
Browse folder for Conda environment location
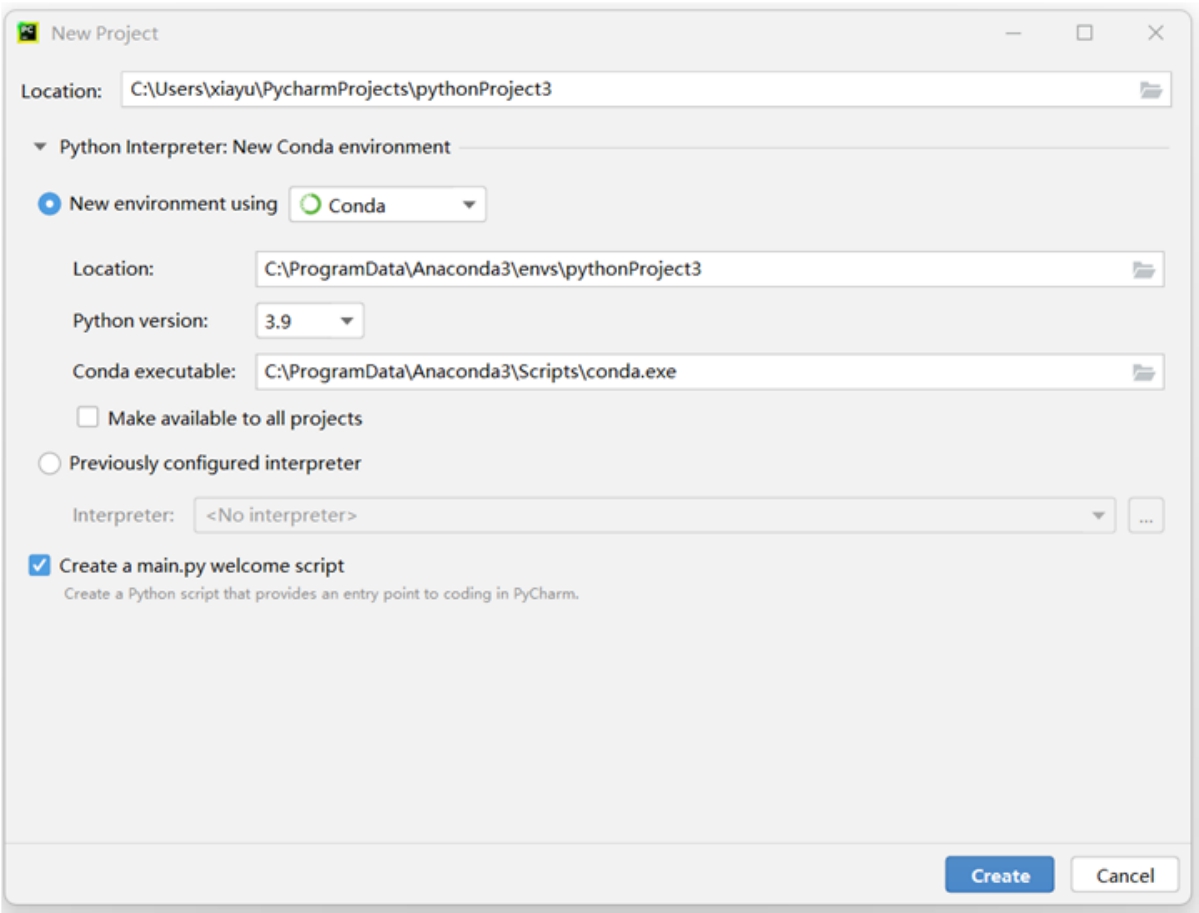click(1143, 270)
